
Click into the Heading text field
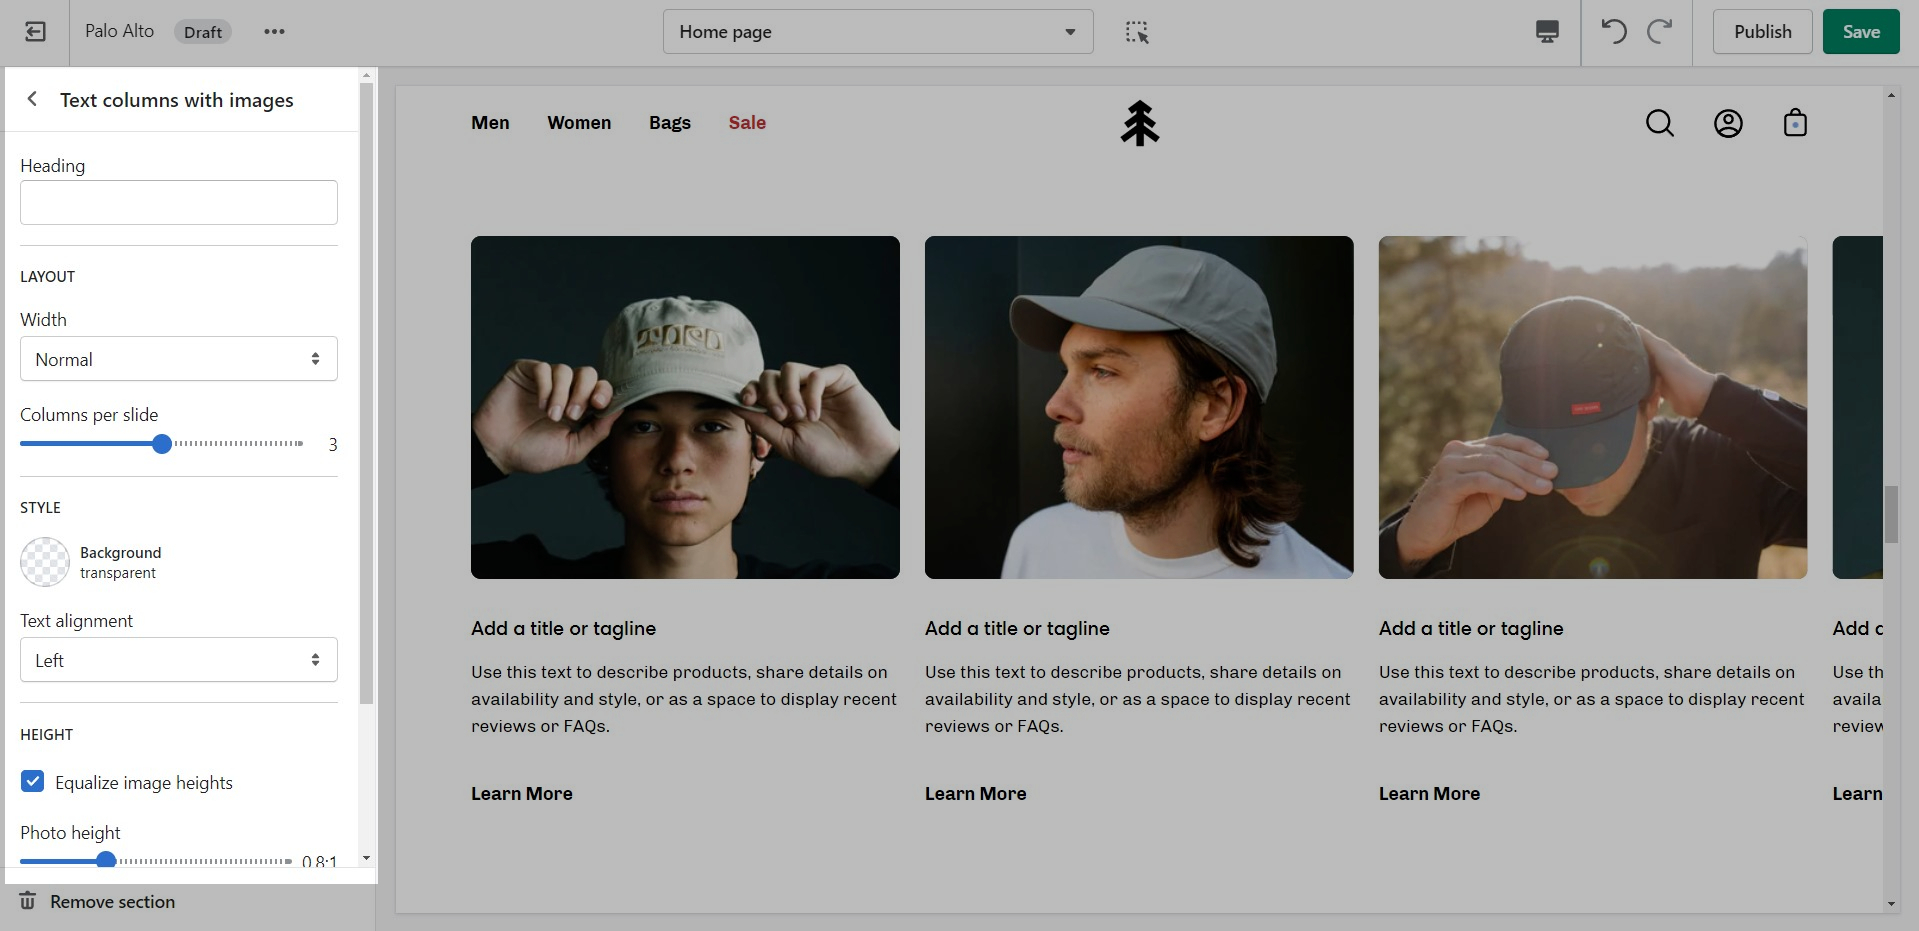click(179, 203)
